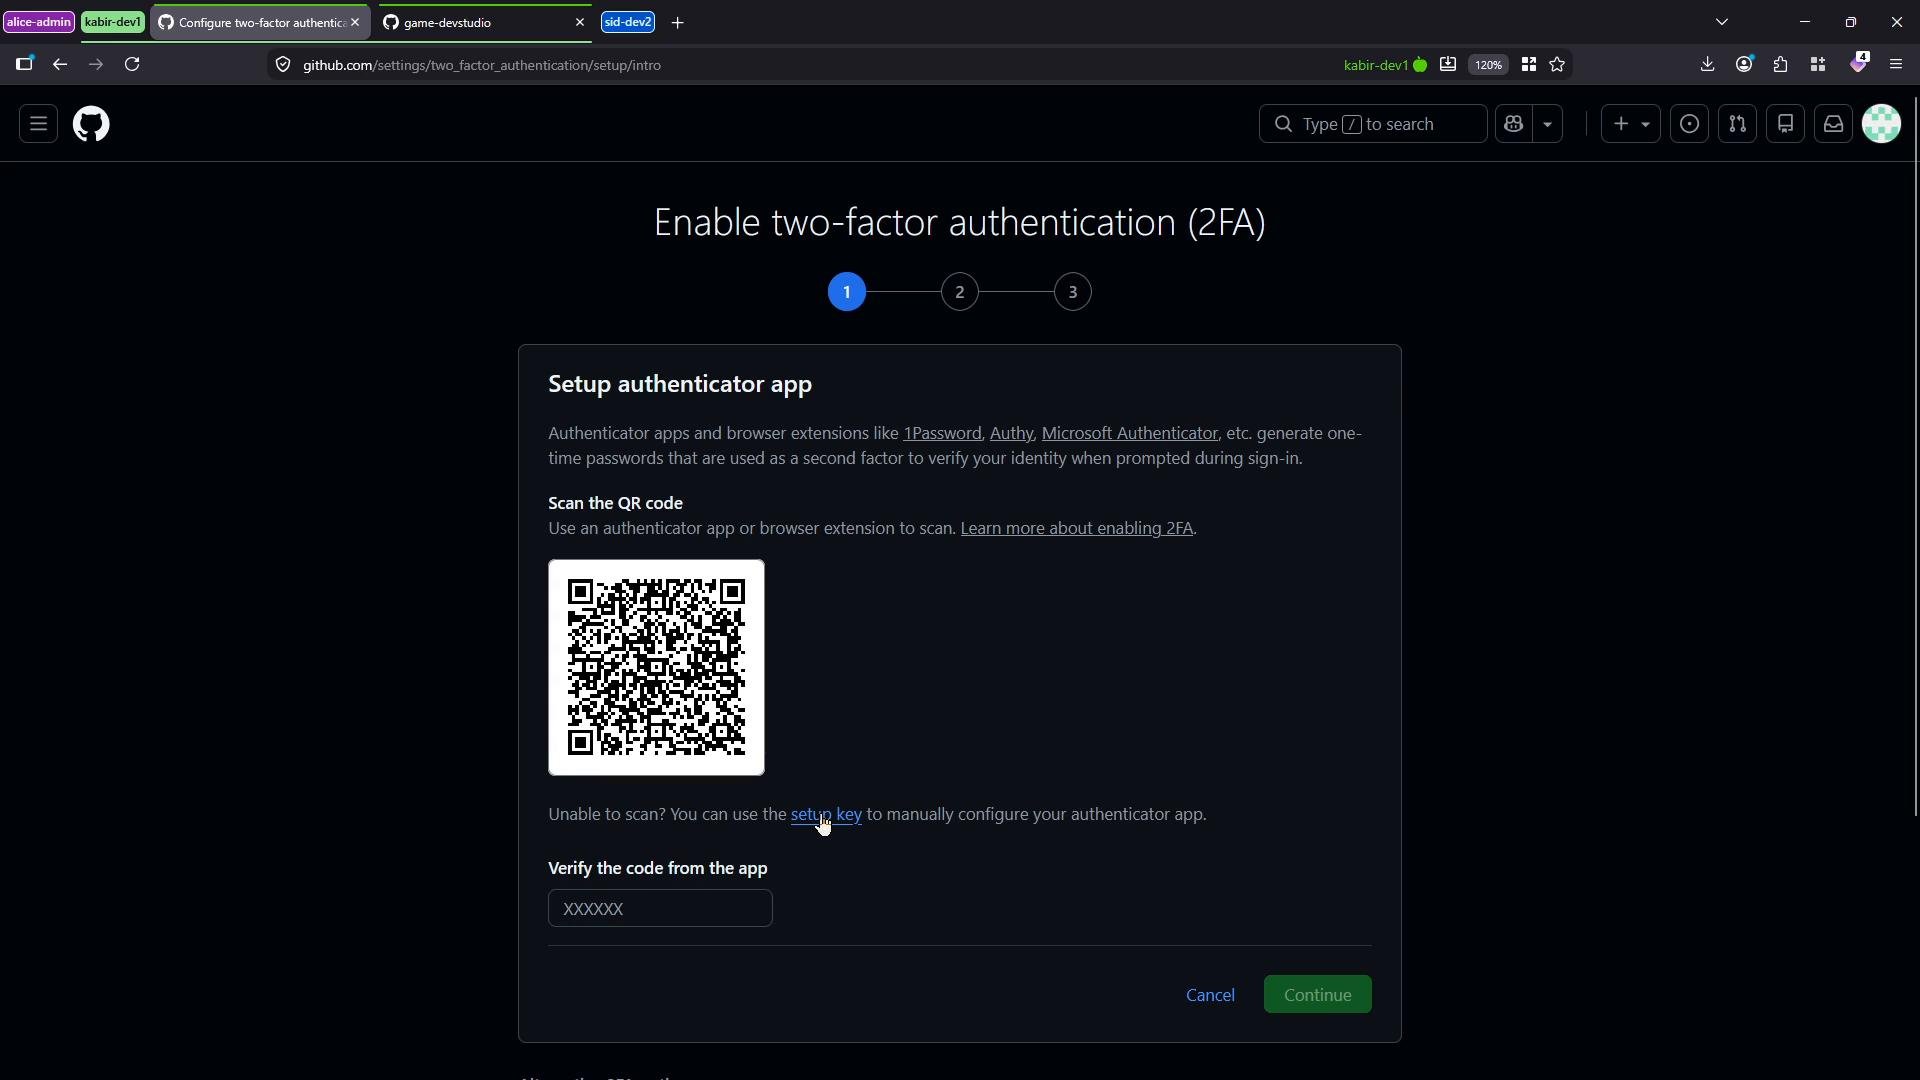Open Learn more about enabling 2FA link
Screen dimensions: 1920x1080
(1077, 528)
